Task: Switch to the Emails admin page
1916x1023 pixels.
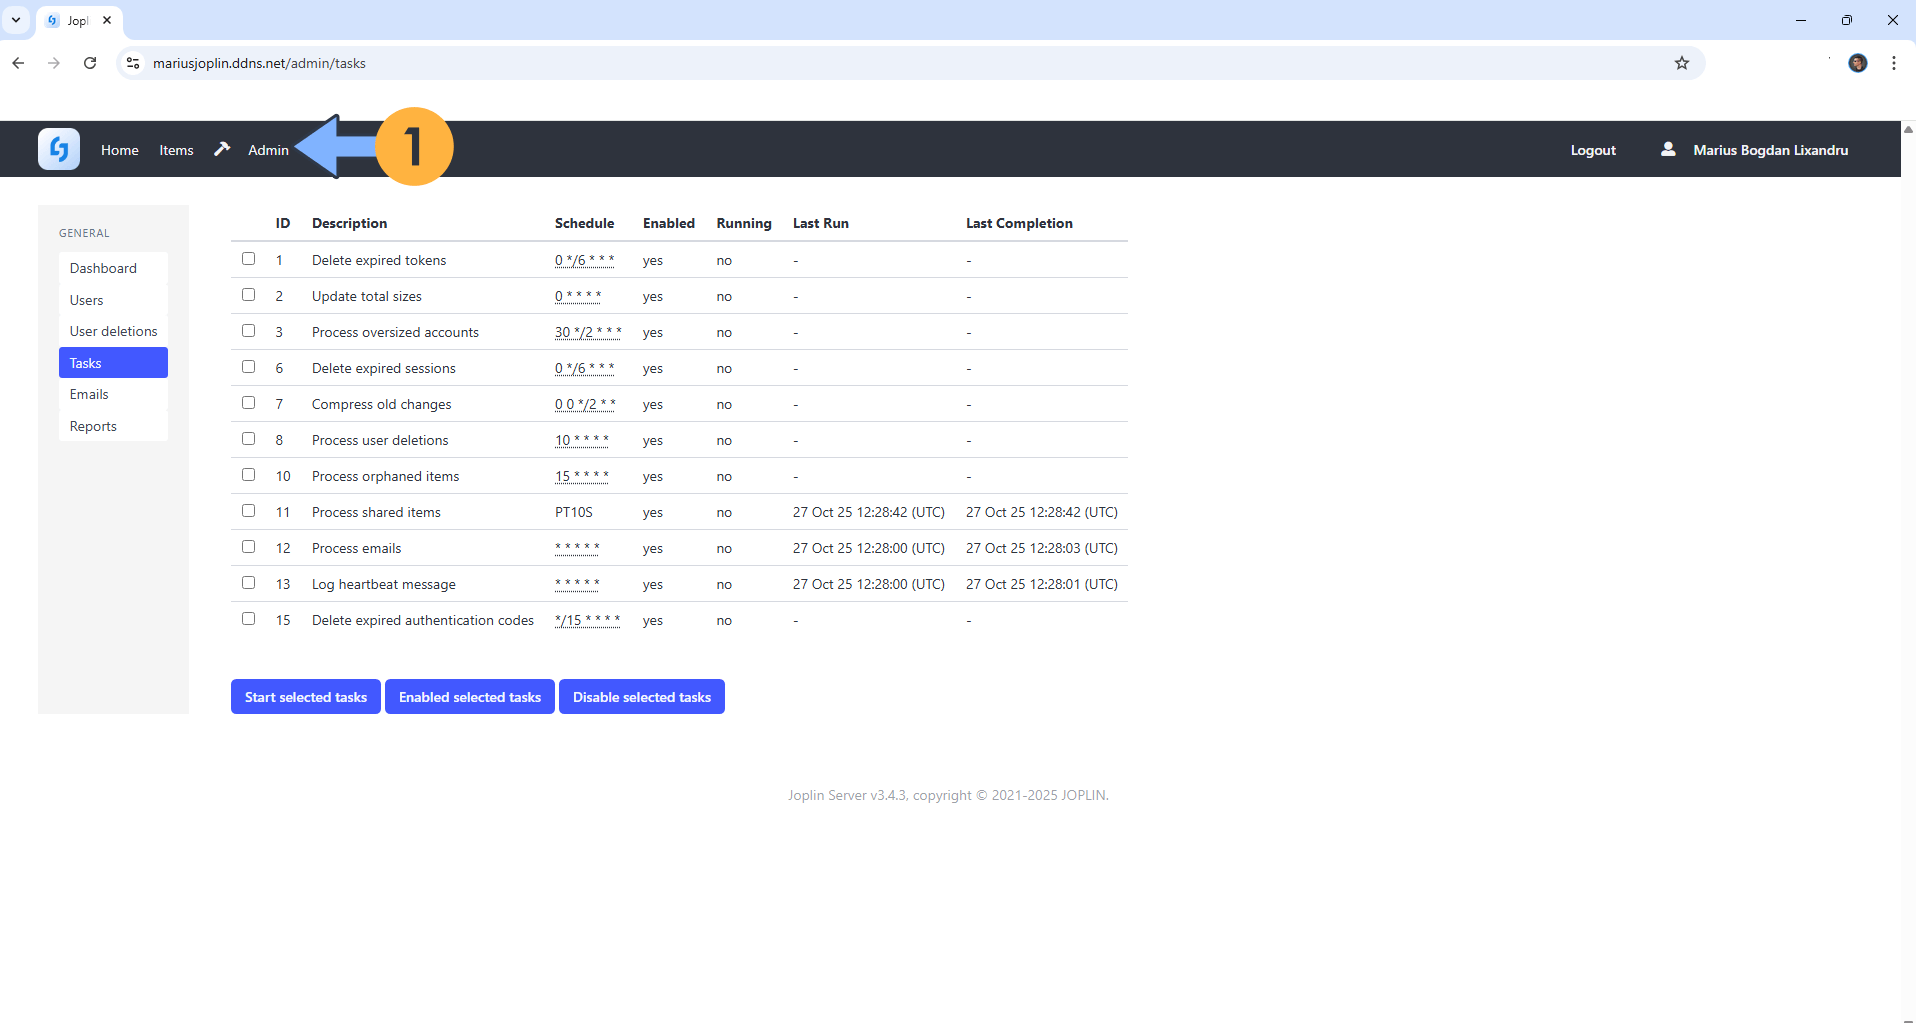Action: click(x=89, y=394)
